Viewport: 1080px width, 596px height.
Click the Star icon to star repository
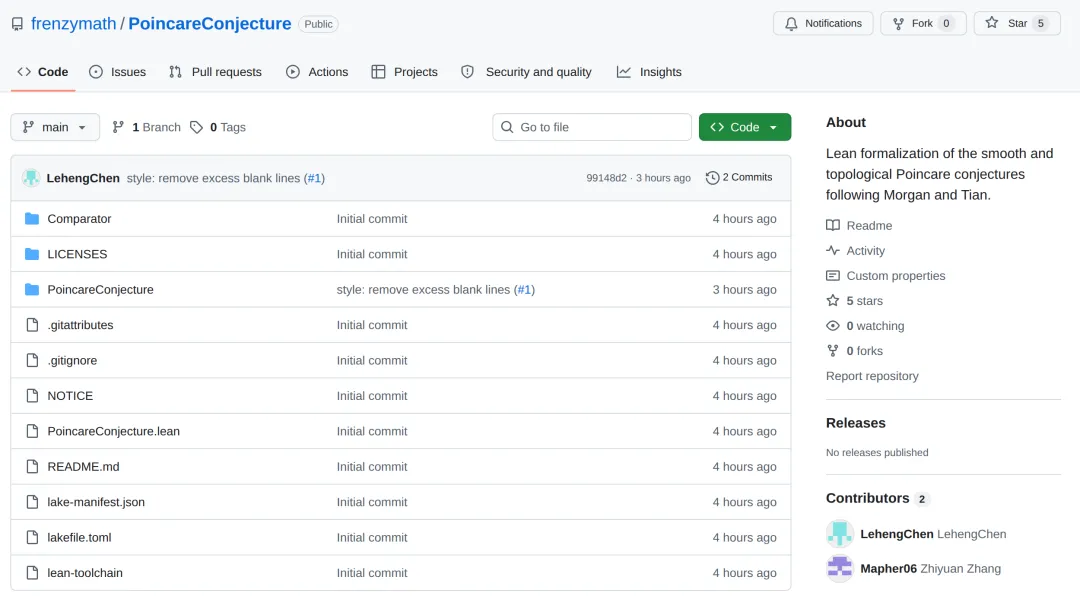992,23
